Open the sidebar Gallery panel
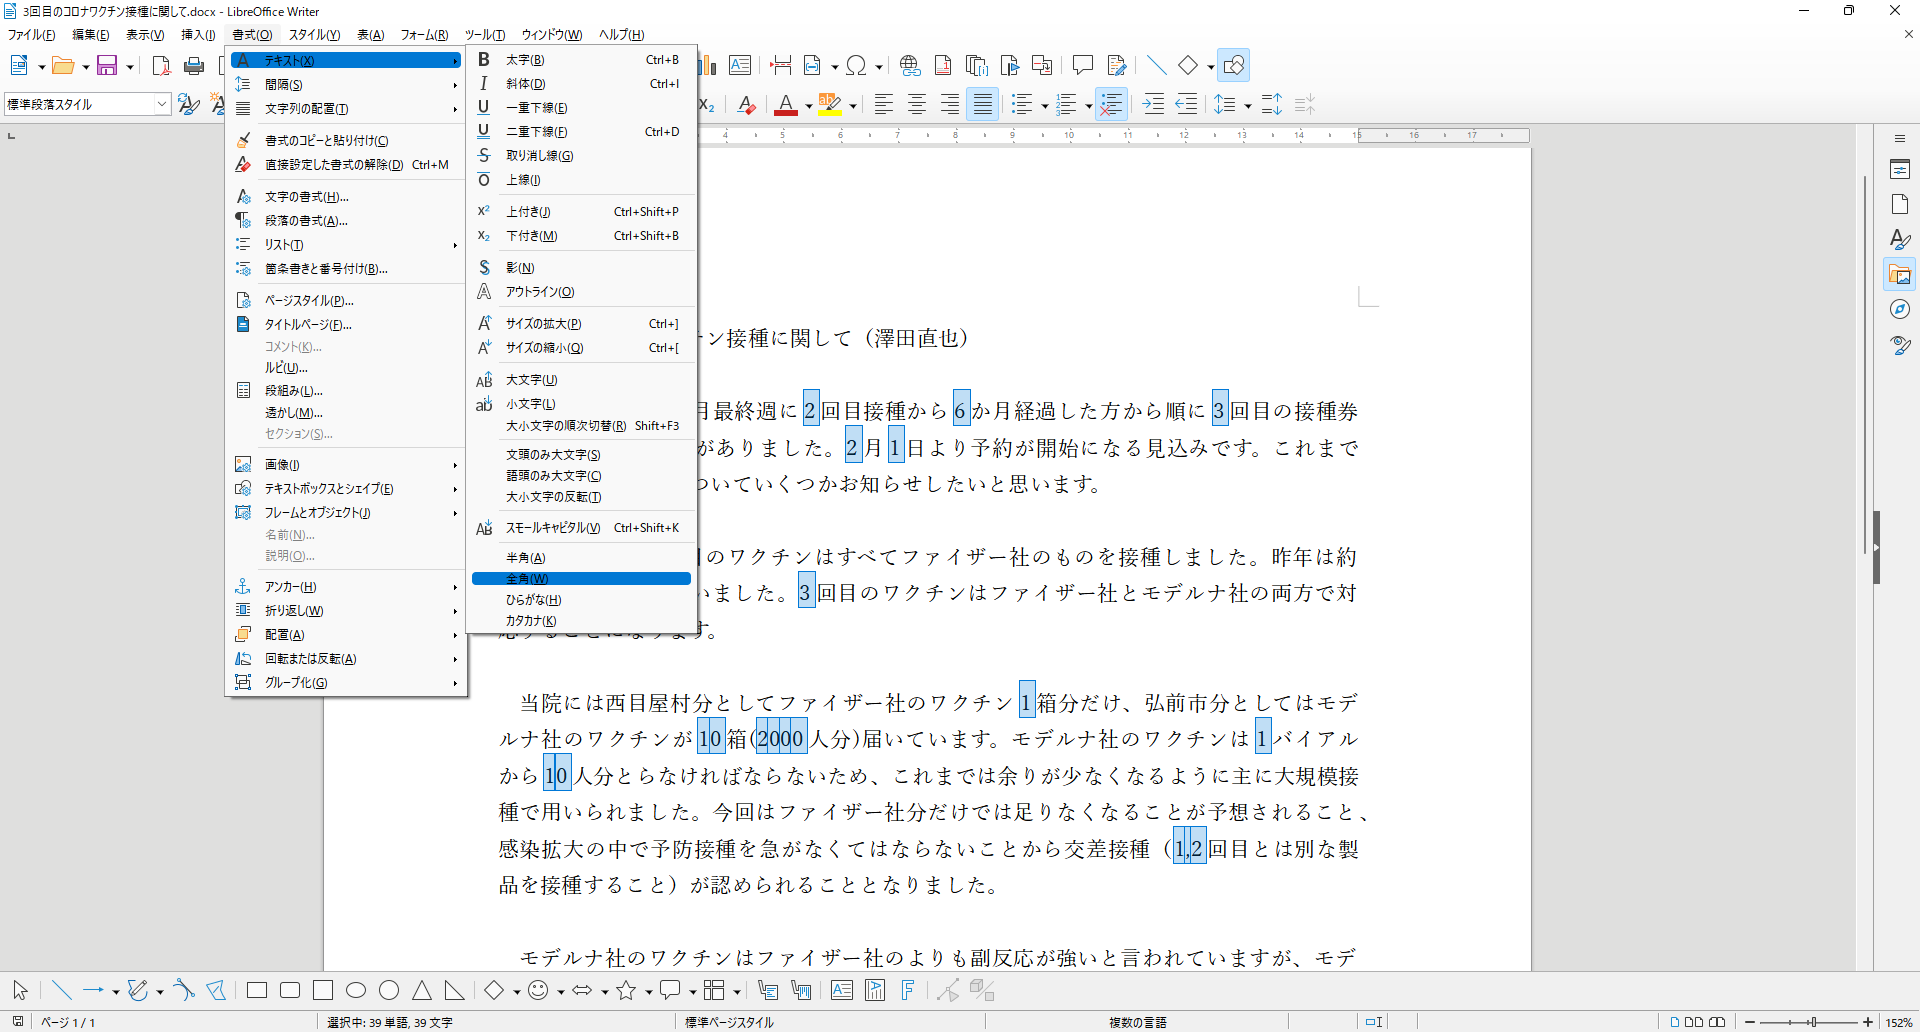The height and width of the screenshot is (1032, 1920). click(1900, 275)
